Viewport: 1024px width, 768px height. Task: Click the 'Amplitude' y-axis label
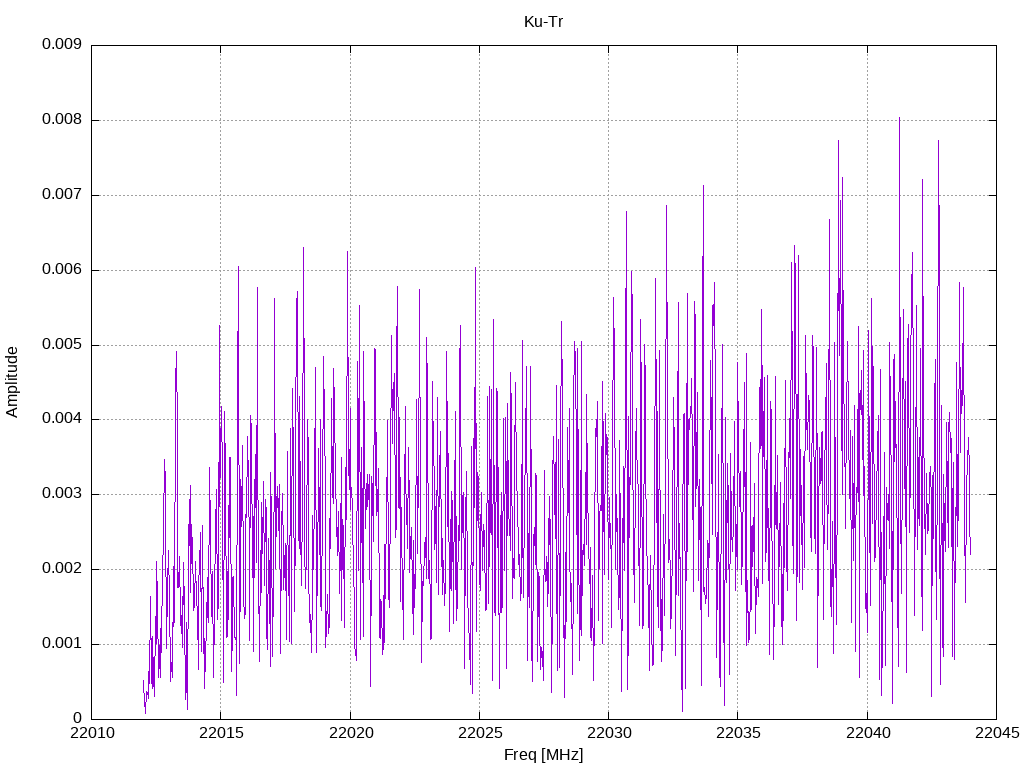12,382
